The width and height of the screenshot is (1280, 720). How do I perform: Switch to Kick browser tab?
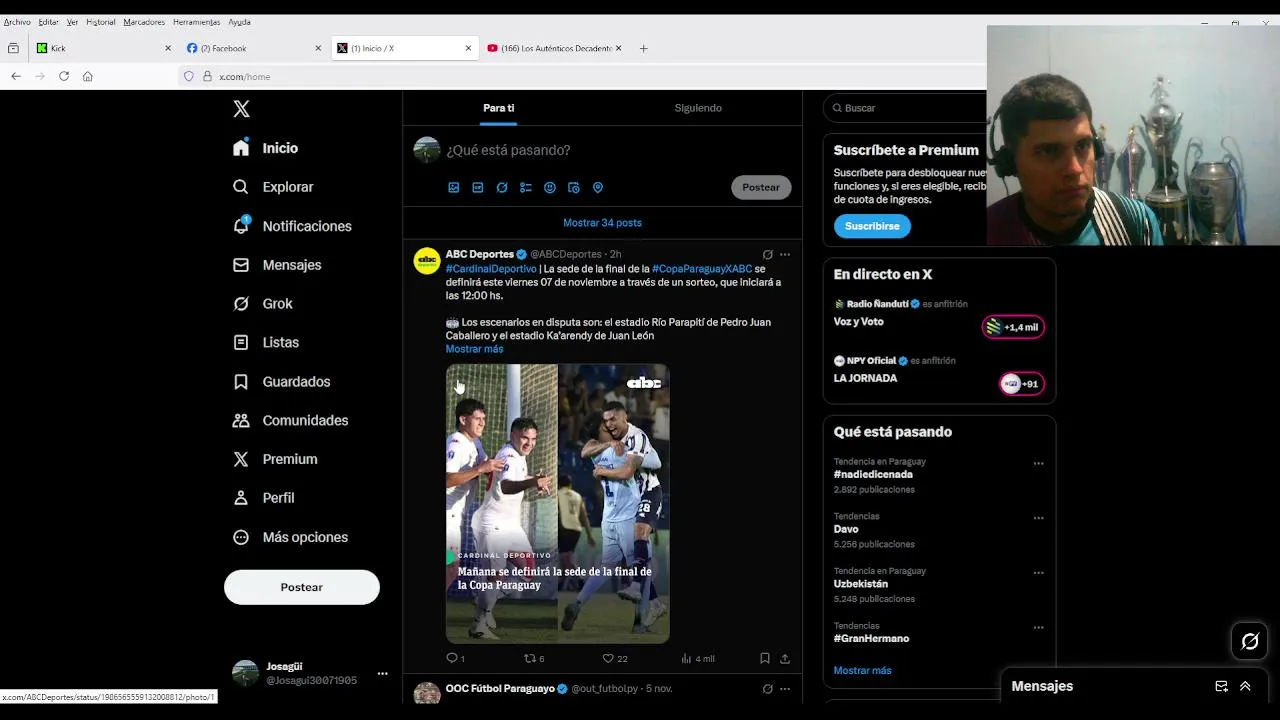(104, 48)
